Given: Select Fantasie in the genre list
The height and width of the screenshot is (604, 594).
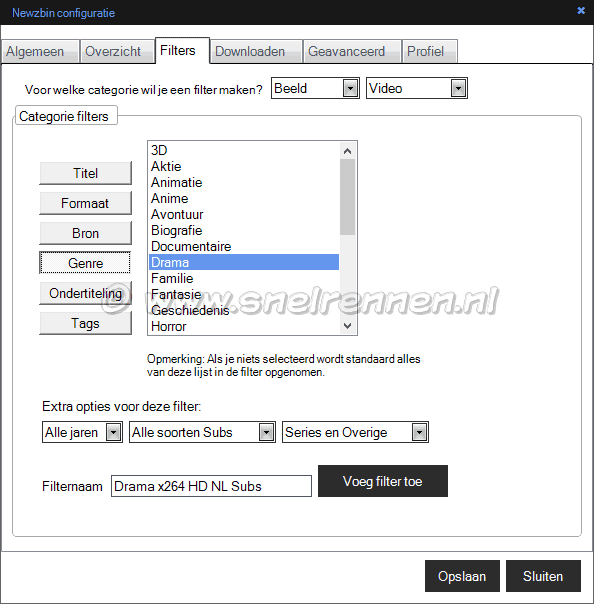Looking at the screenshot, I should 244,294.
